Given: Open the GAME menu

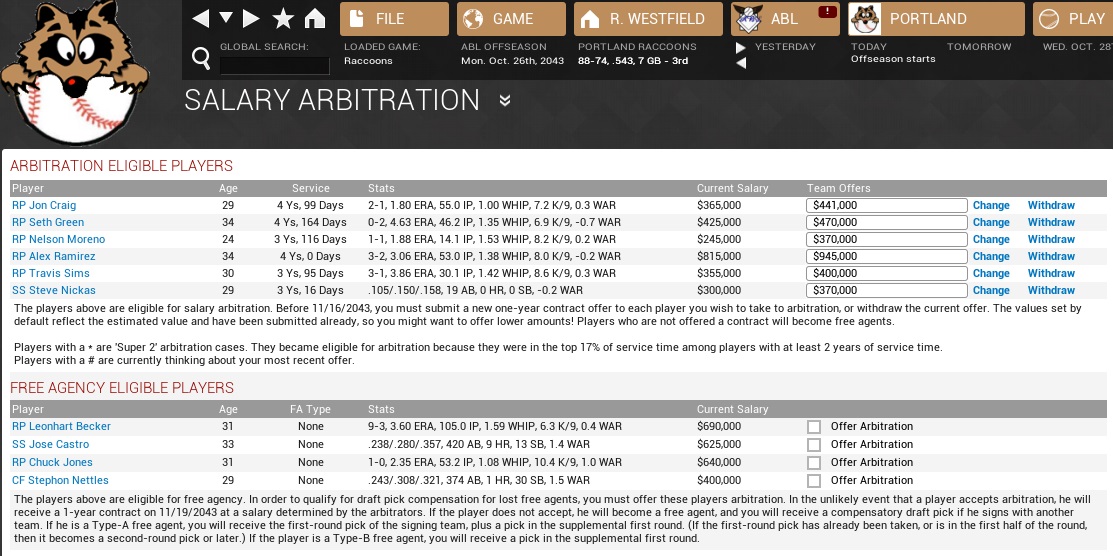Looking at the screenshot, I should tap(511, 19).
